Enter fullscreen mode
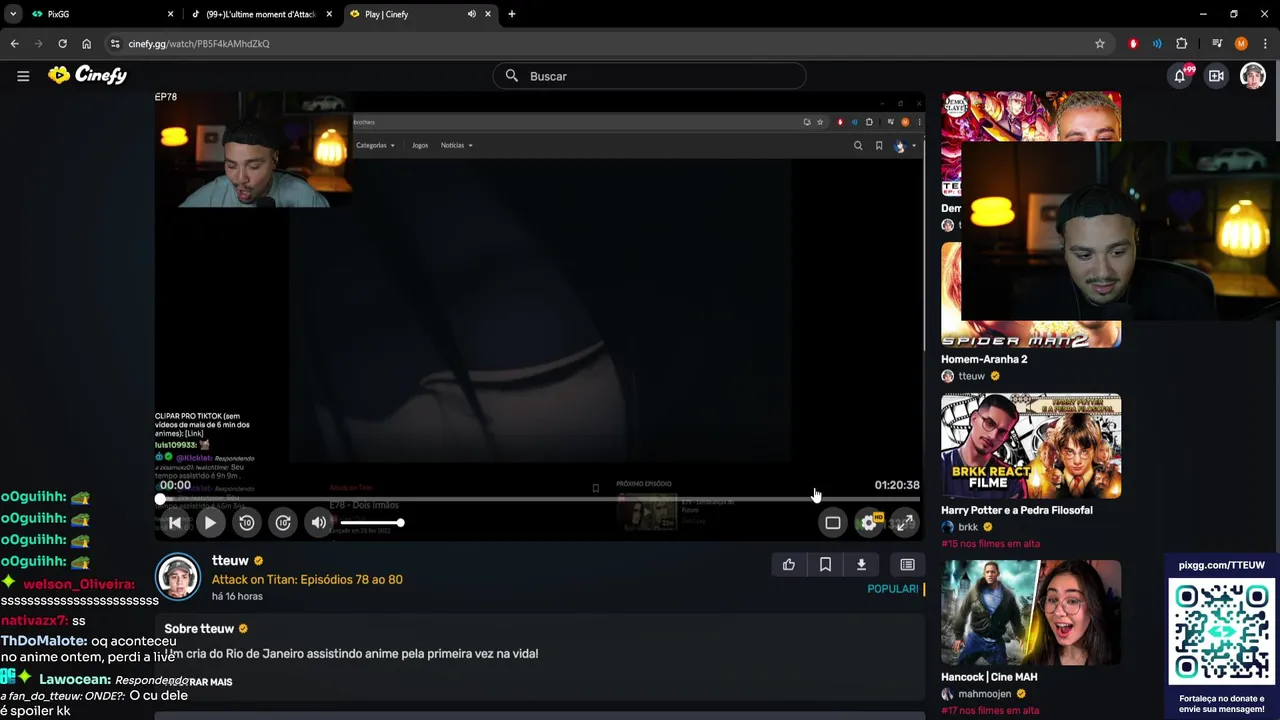 point(904,522)
